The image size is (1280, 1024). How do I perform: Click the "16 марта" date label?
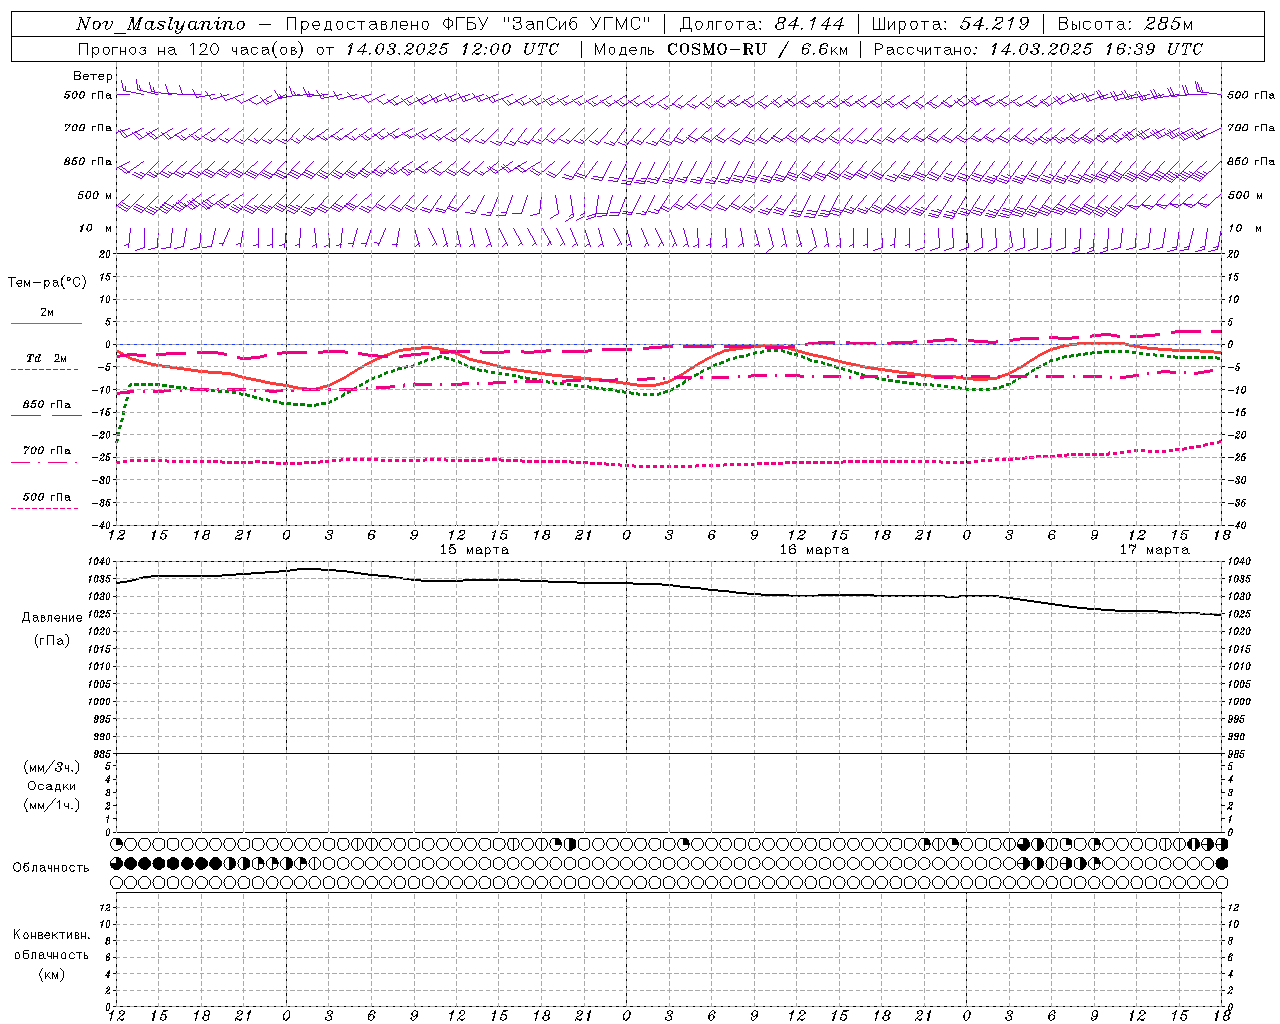pyautogui.click(x=814, y=550)
